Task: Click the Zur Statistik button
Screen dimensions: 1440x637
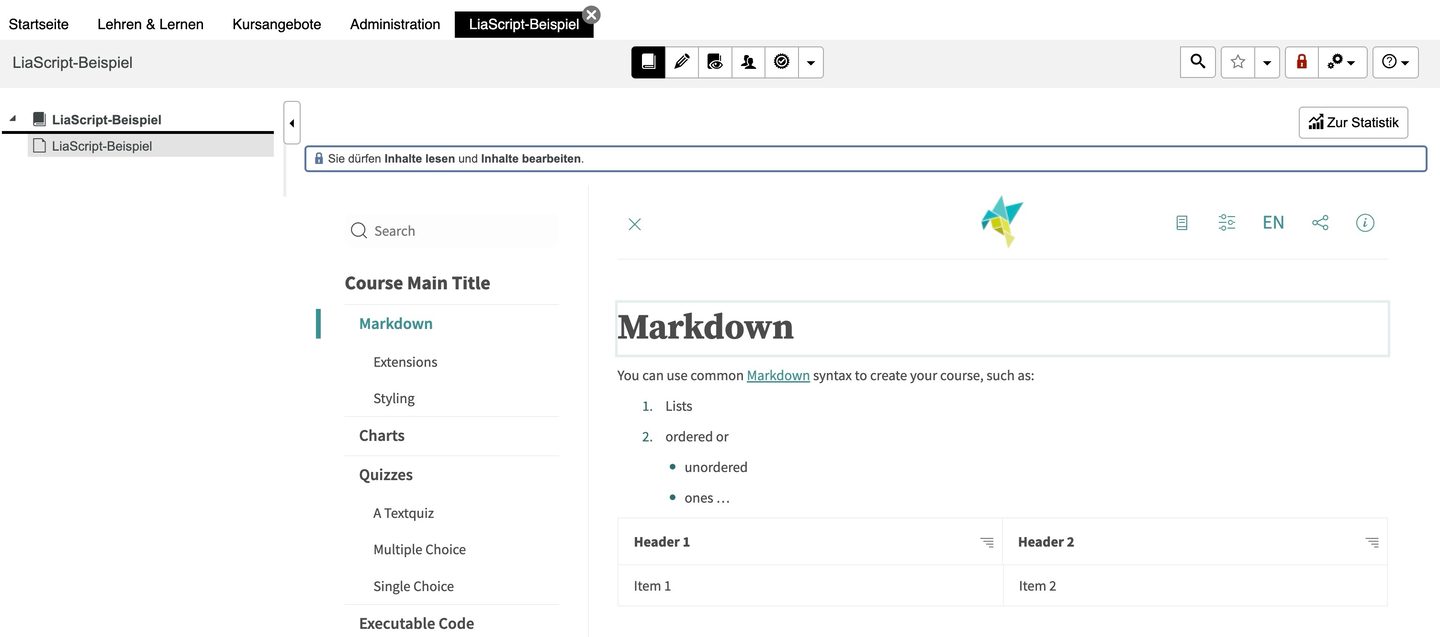Action: click(1353, 122)
